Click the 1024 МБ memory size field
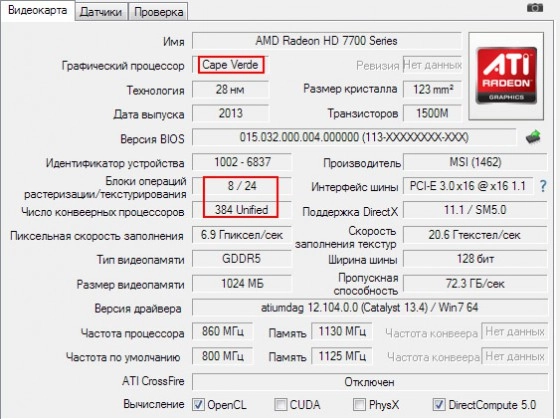This screenshot has height=419, width=560. [242, 284]
